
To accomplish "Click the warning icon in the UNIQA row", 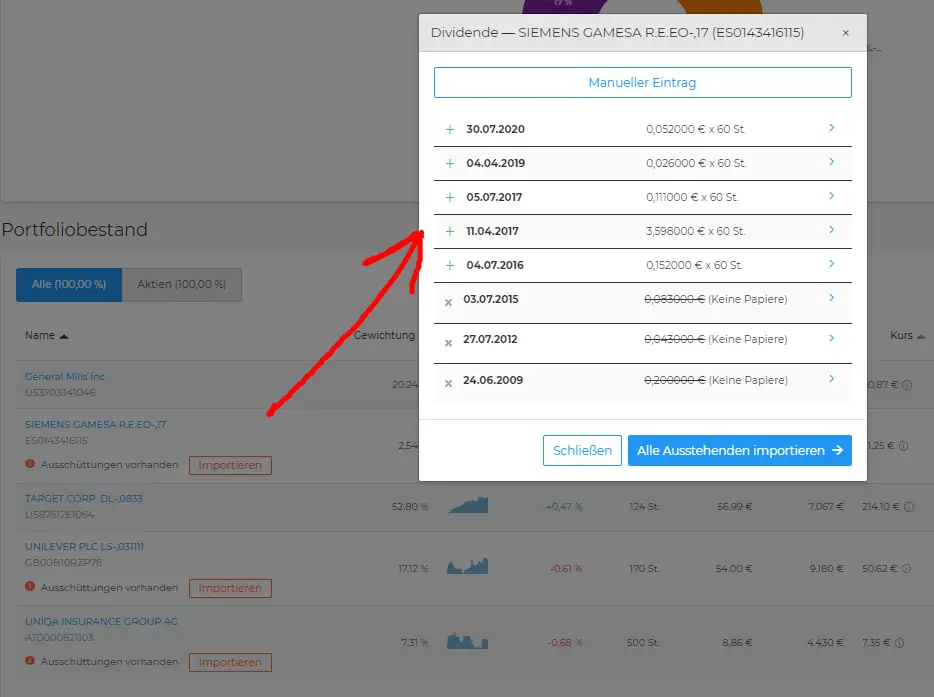I will pyautogui.click(x=30, y=661).
